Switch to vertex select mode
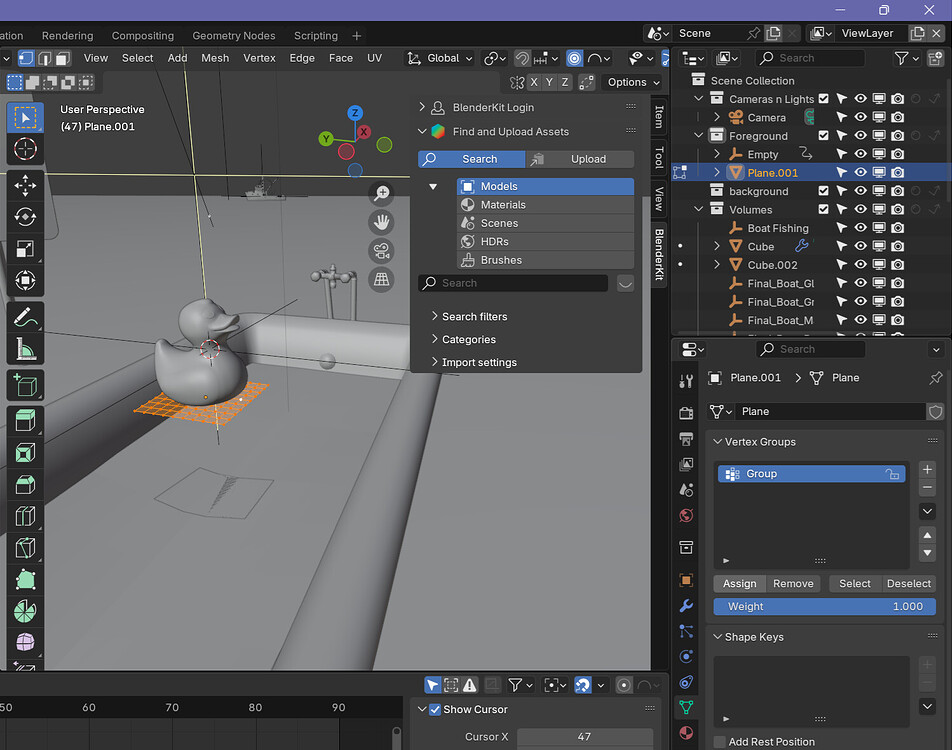The width and height of the screenshot is (952, 750). pos(26,58)
